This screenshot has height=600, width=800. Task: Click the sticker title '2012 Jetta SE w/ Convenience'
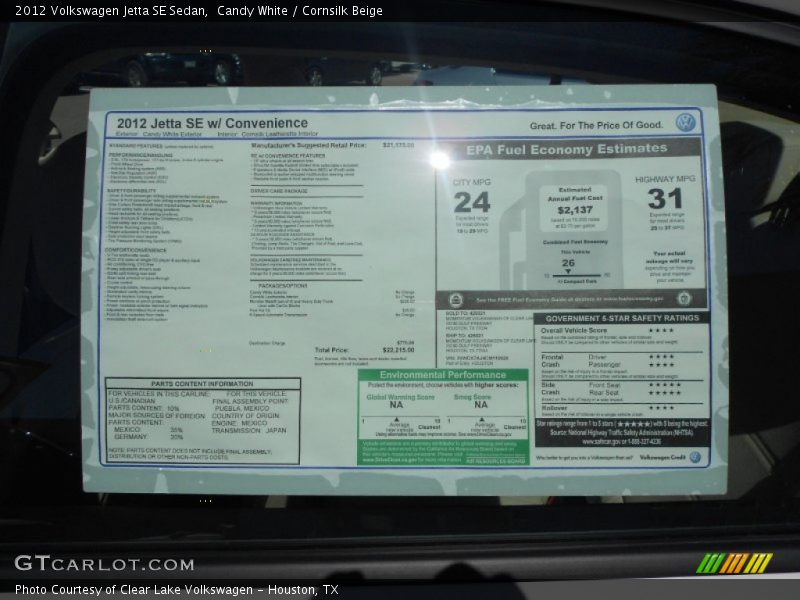click(212, 123)
